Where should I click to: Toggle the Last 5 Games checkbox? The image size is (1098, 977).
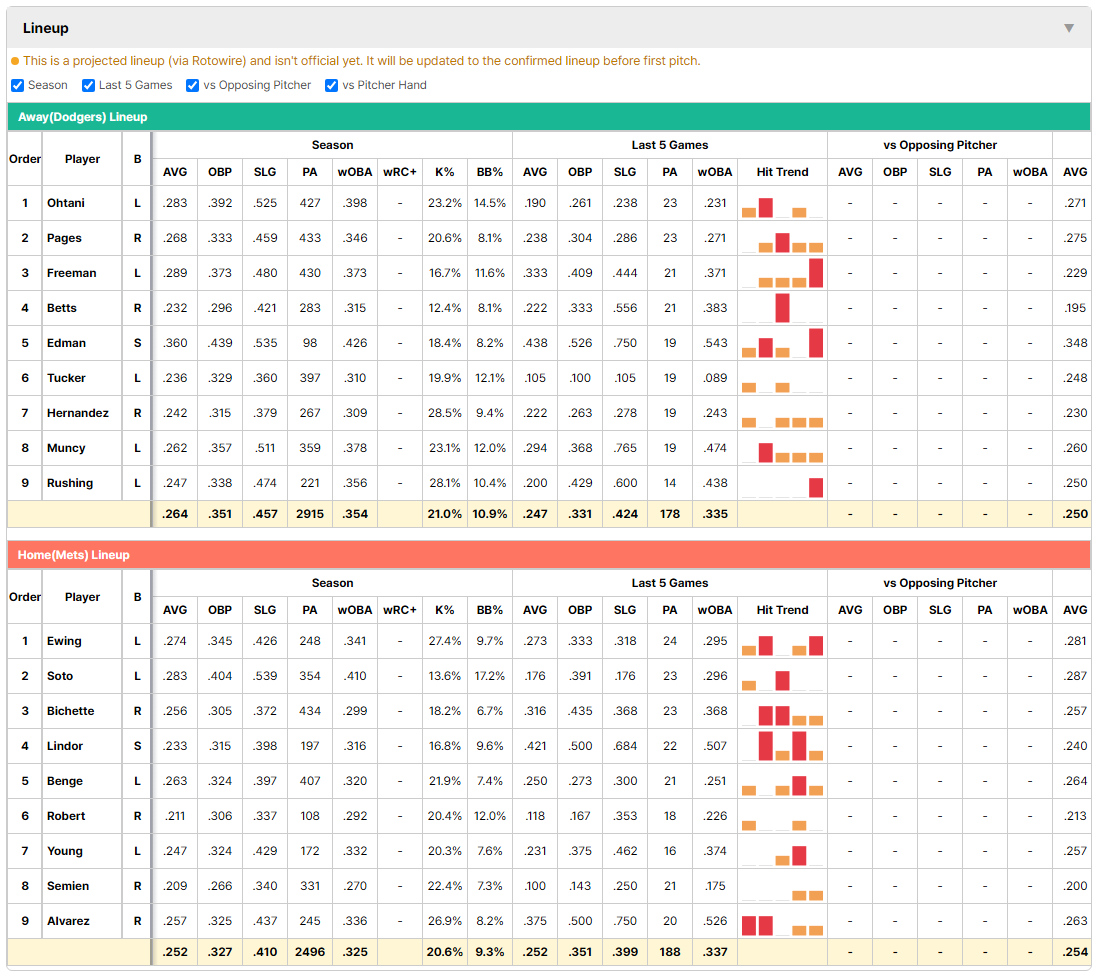[x=88, y=85]
